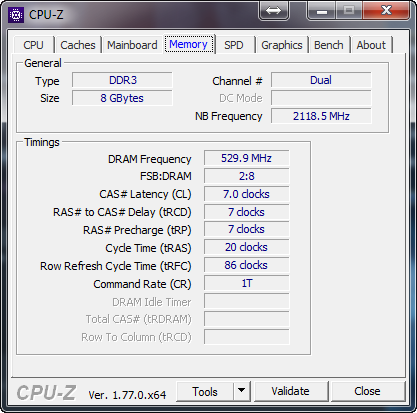Image resolution: width=417 pixels, height=413 pixels.
Task: Open the SPD tab
Action: (x=234, y=45)
